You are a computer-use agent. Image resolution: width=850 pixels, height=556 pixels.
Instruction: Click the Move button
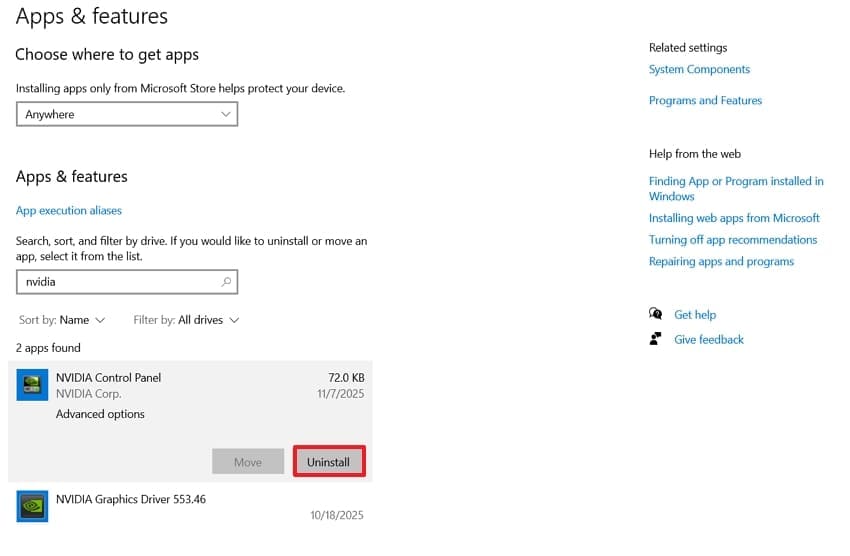click(x=248, y=462)
